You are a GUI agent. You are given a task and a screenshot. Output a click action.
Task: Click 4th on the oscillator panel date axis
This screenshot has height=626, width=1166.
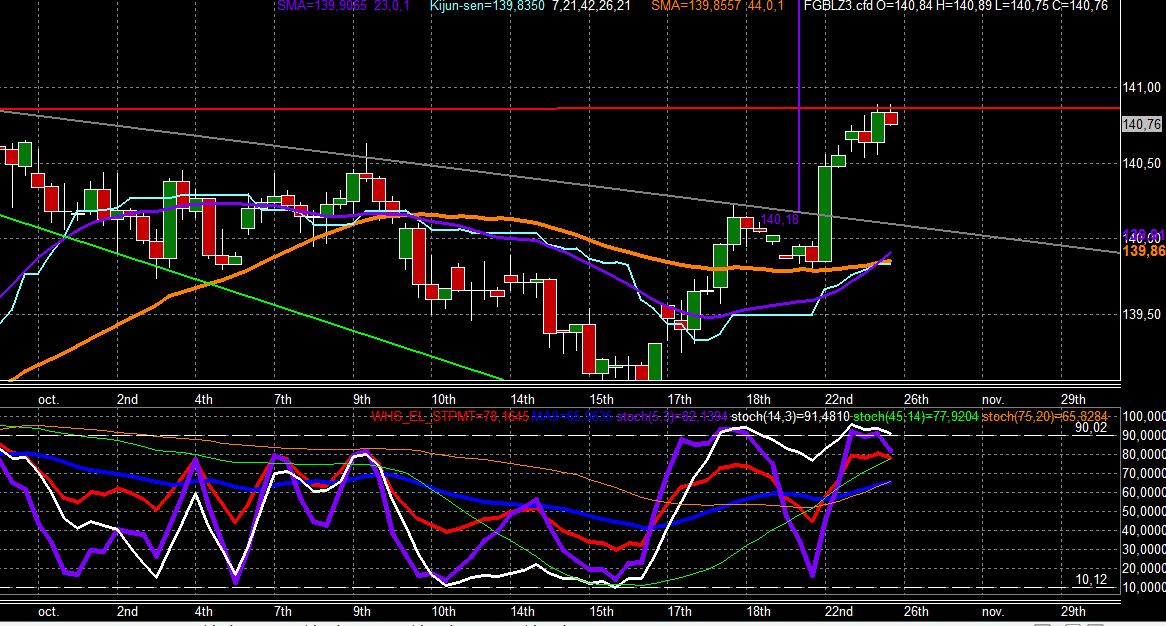coord(203,611)
